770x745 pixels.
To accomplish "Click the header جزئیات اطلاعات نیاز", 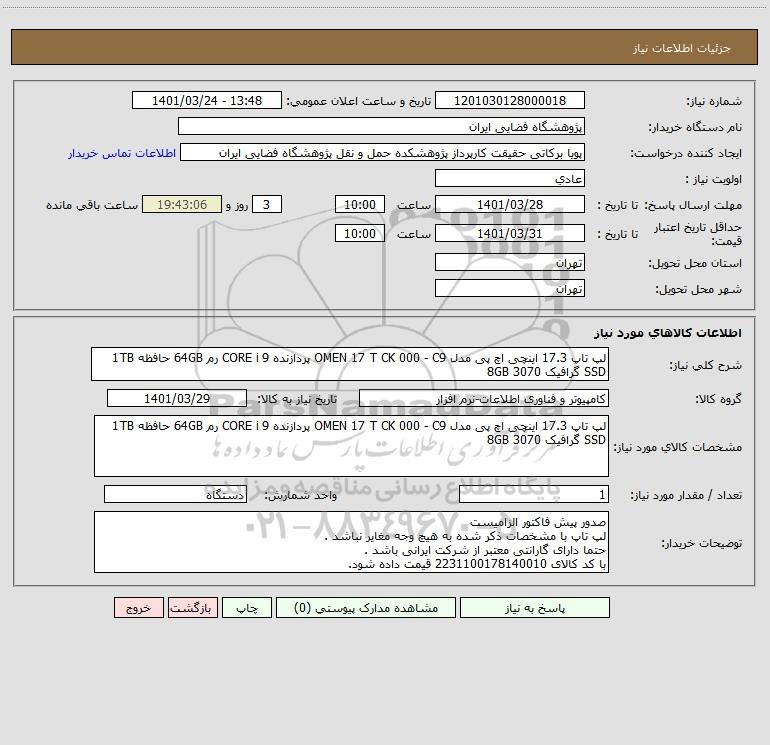I will pos(682,48).
